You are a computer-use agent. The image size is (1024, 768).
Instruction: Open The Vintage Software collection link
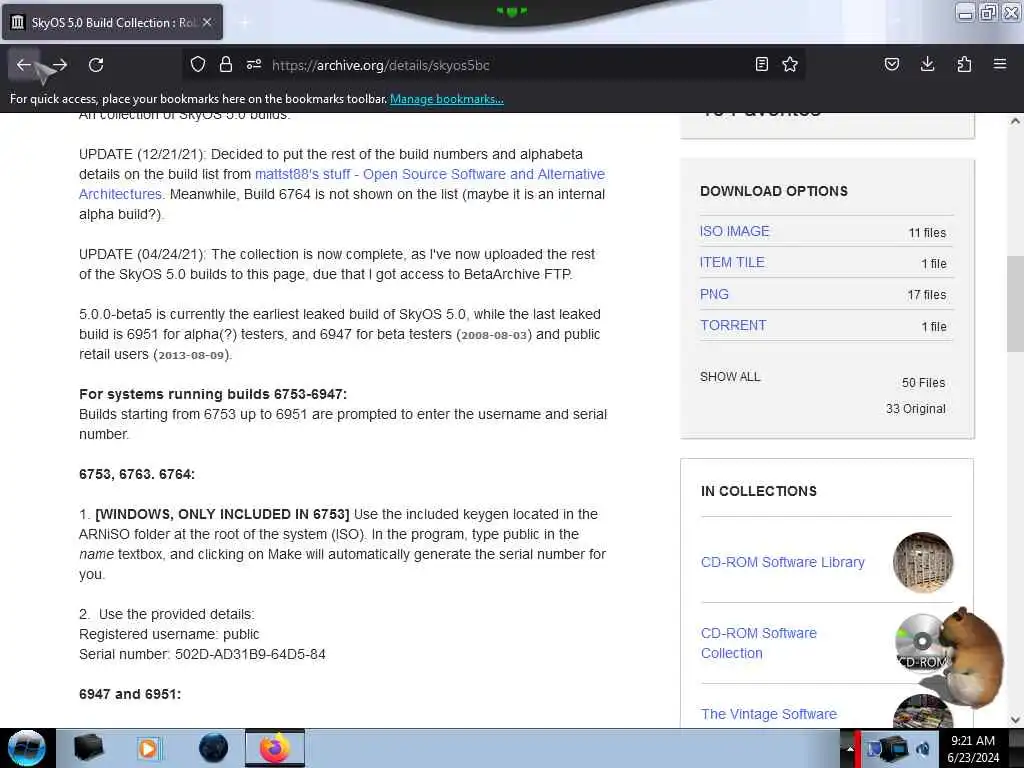[x=769, y=714]
